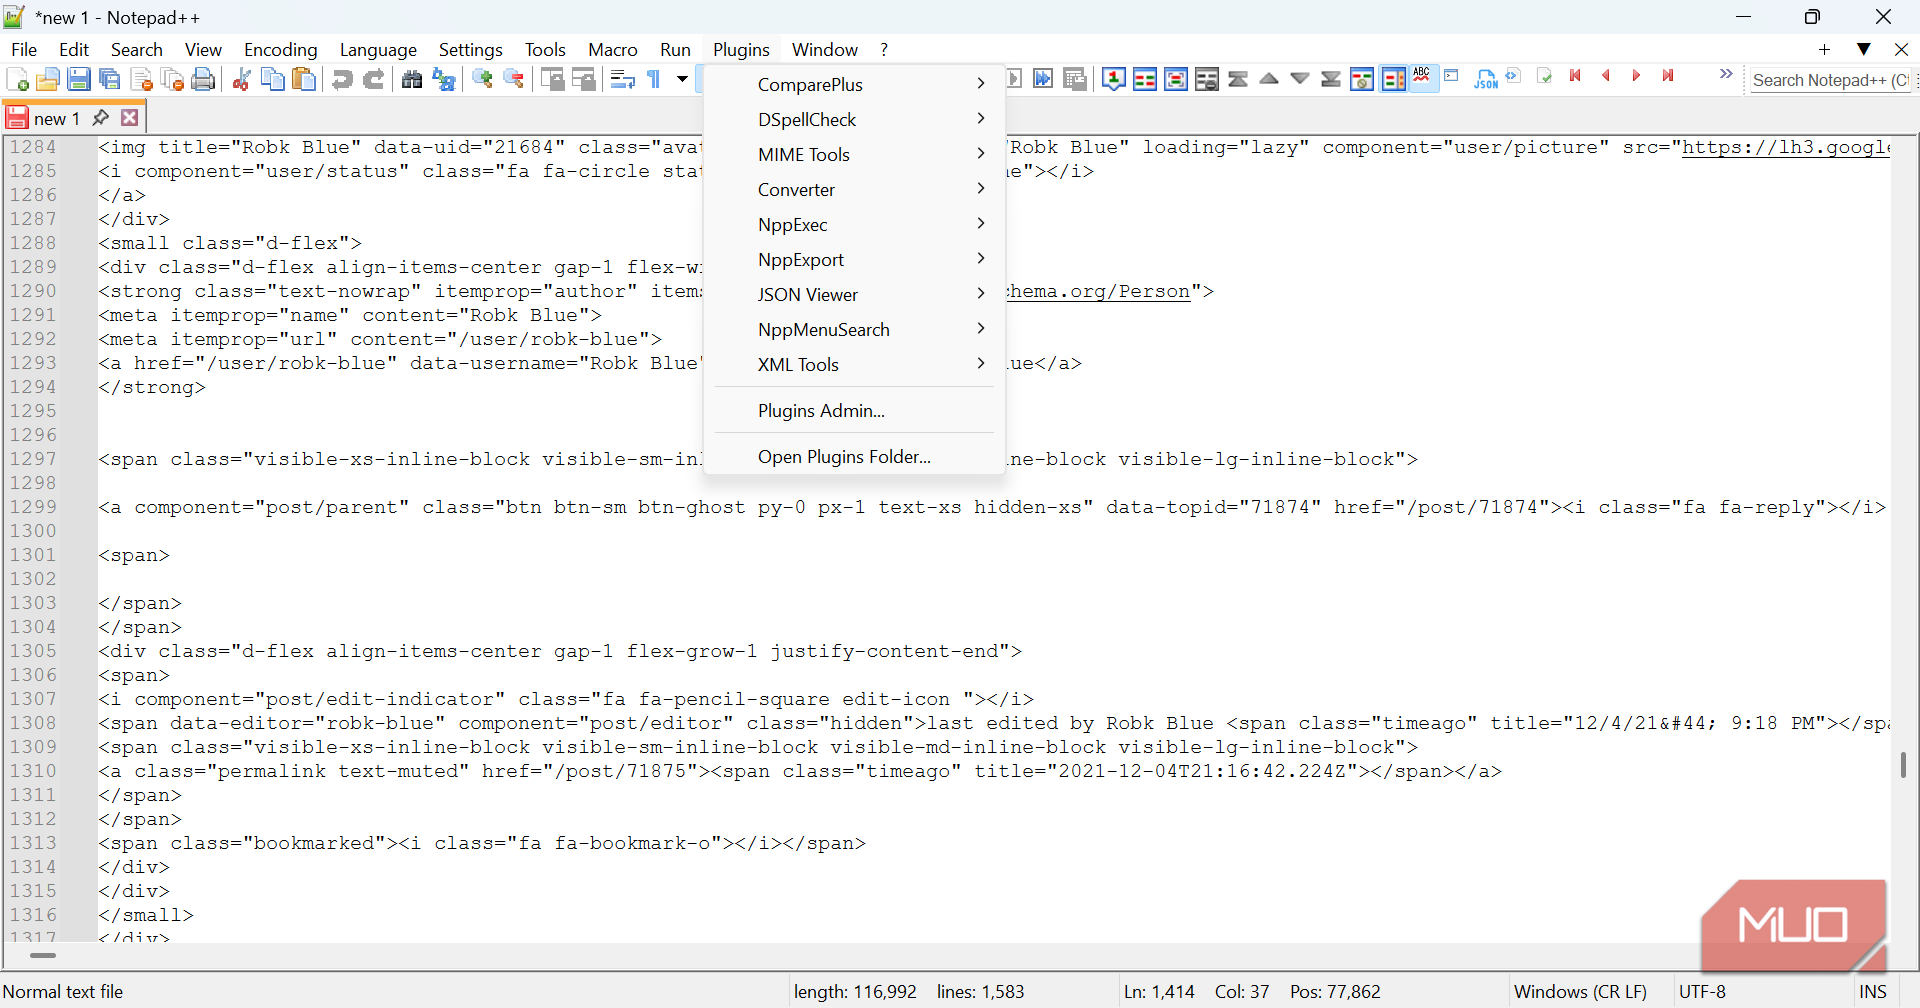Create a new document with New icon
This screenshot has height=1008, width=1920.
point(17,80)
